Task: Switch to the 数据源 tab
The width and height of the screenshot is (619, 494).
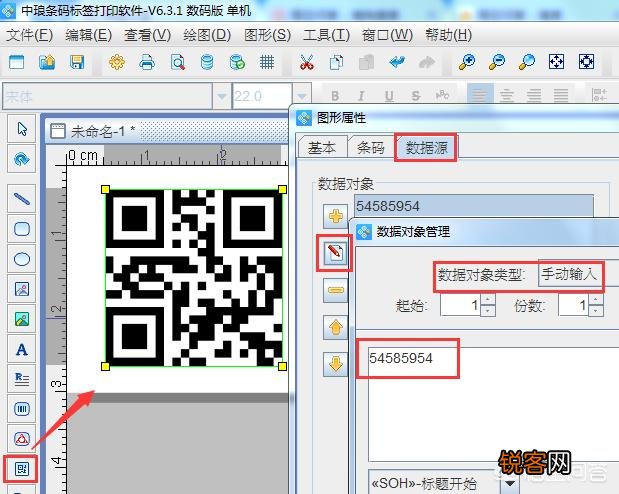Action: tap(426, 148)
